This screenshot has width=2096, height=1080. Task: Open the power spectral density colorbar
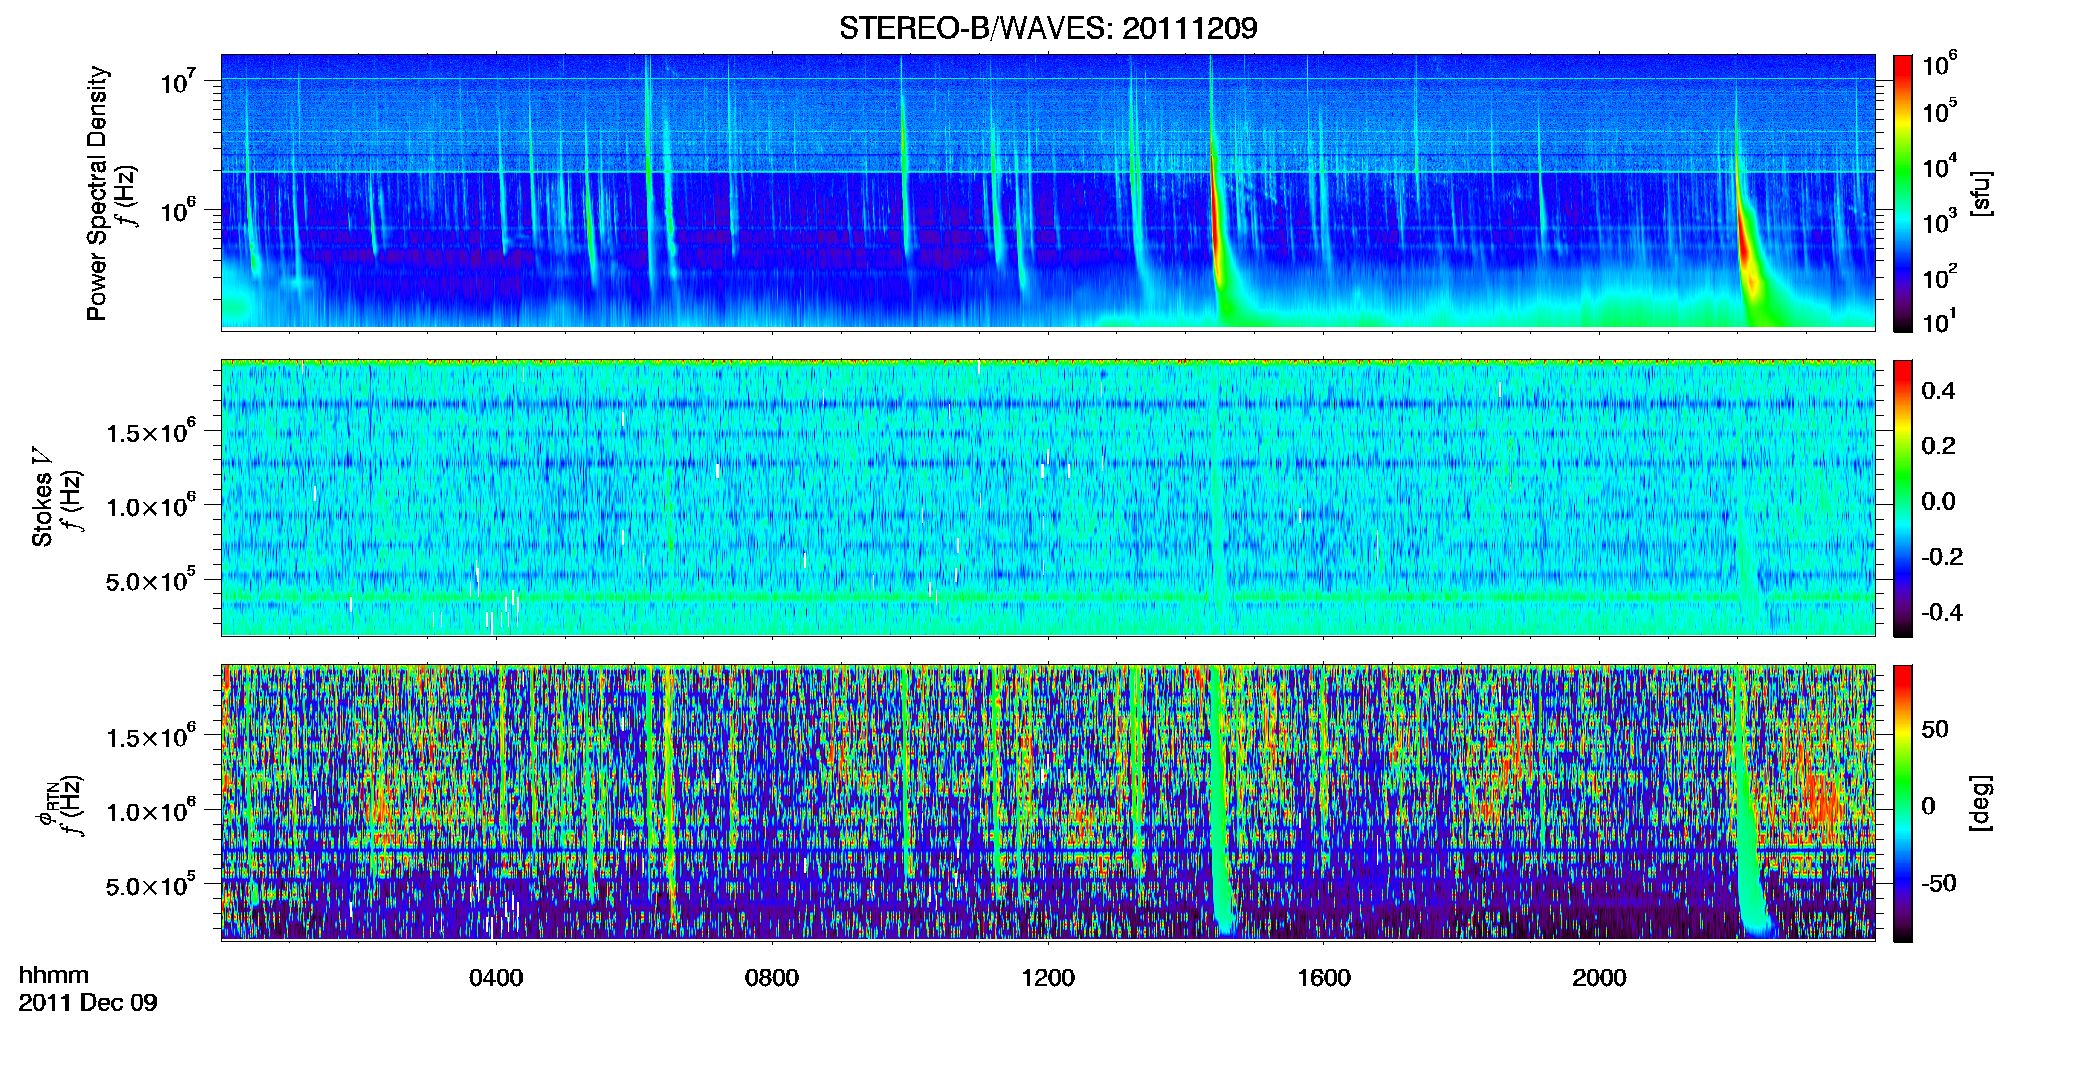click(x=1903, y=193)
